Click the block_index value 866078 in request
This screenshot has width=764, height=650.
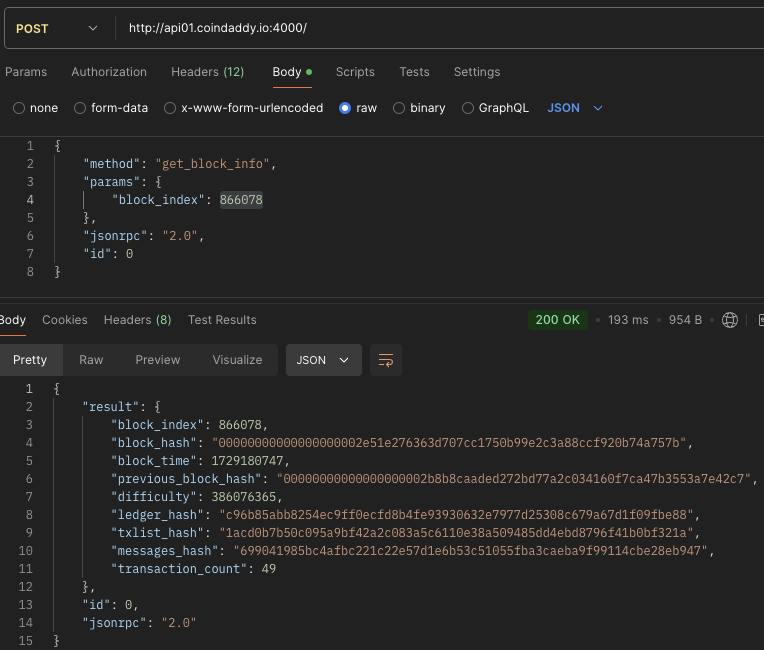click(x=241, y=200)
